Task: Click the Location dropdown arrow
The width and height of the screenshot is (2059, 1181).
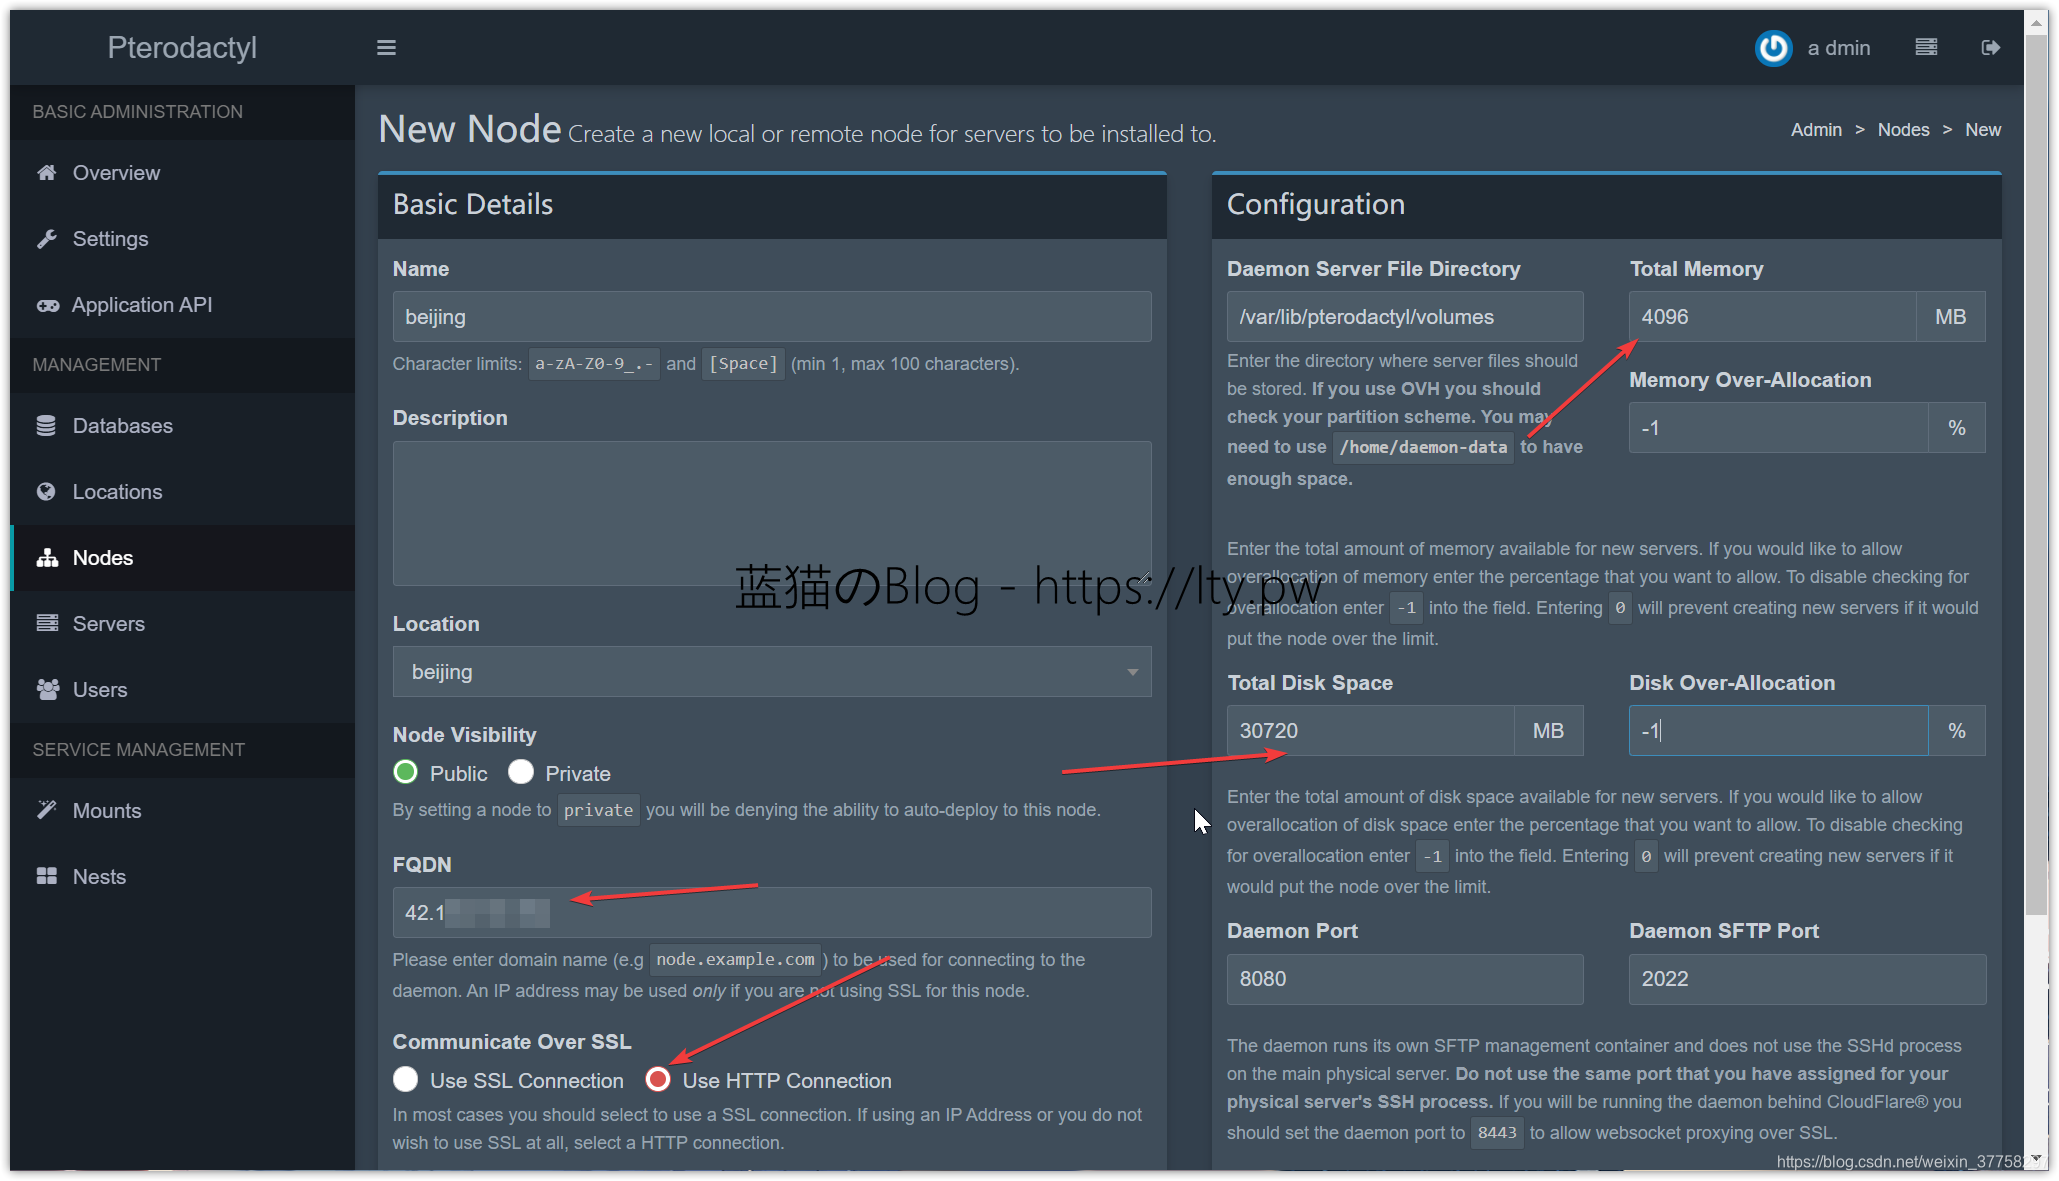Action: click(x=1132, y=672)
